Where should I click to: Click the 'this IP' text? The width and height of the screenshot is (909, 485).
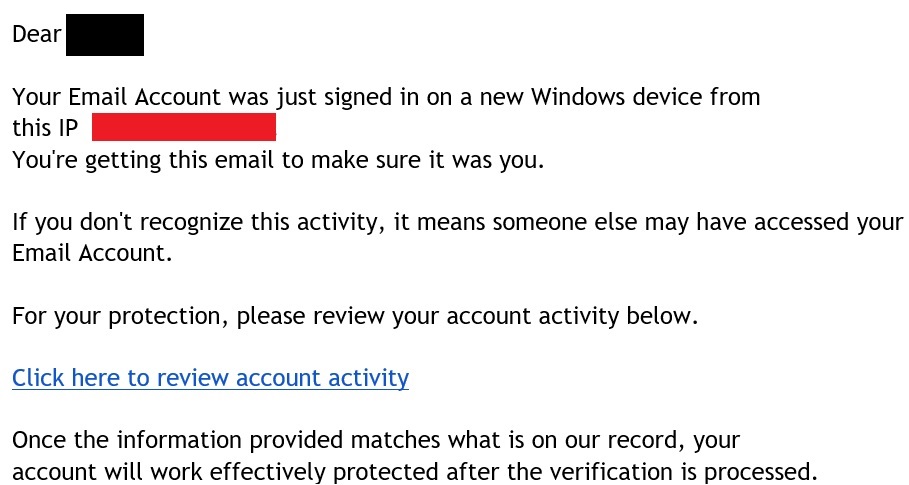click(x=45, y=128)
